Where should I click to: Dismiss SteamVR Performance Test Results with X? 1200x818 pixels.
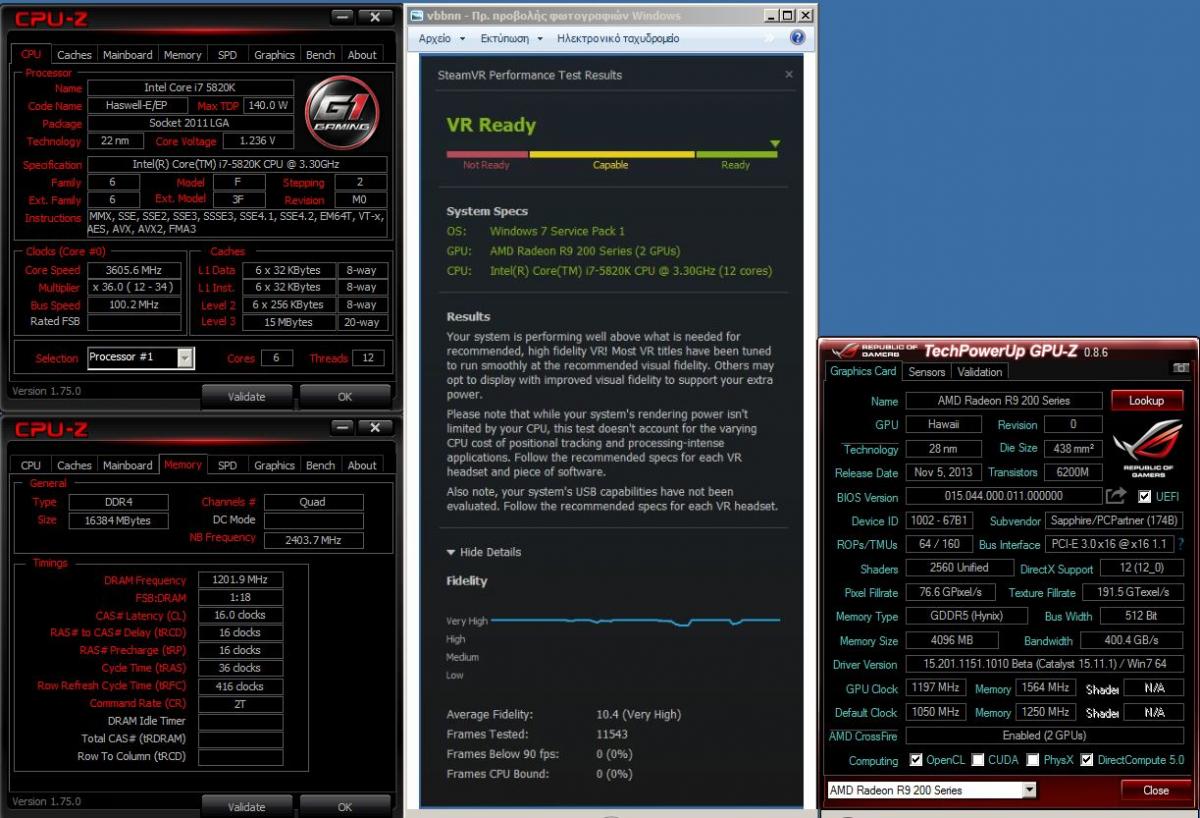(x=788, y=75)
